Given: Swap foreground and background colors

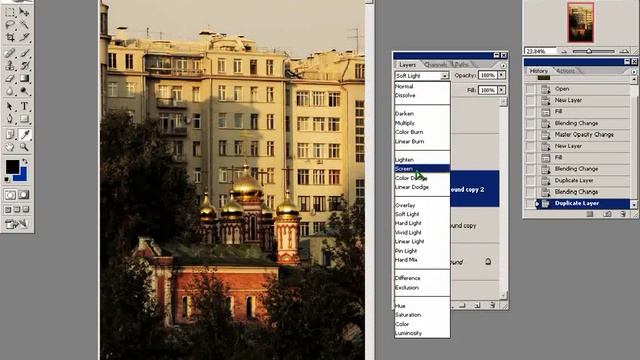Looking at the screenshot, I should coord(25,162).
